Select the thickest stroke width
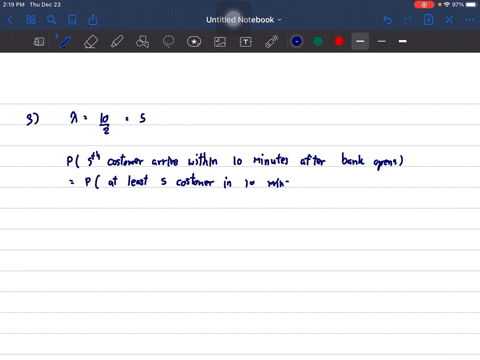Image resolution: width=480 pixels, height=360 pixels. 403,41
